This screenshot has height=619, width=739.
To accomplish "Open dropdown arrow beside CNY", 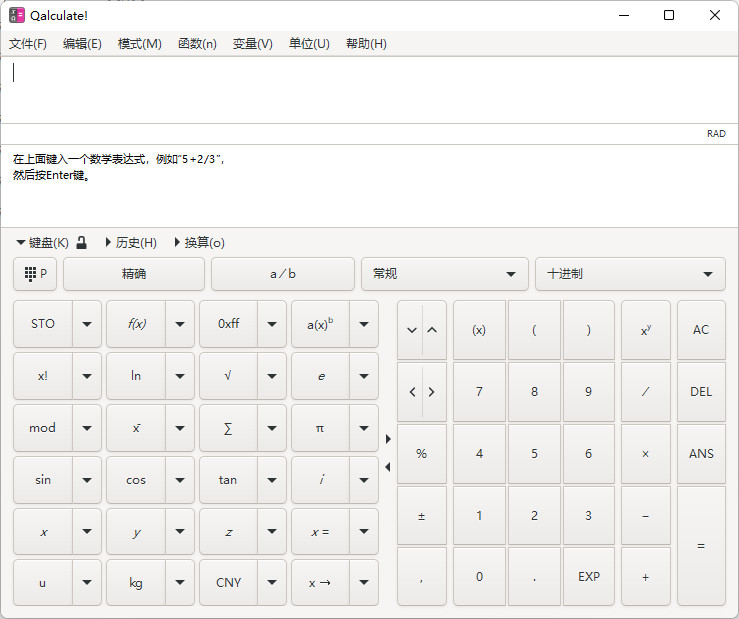I will pos(272,583).
